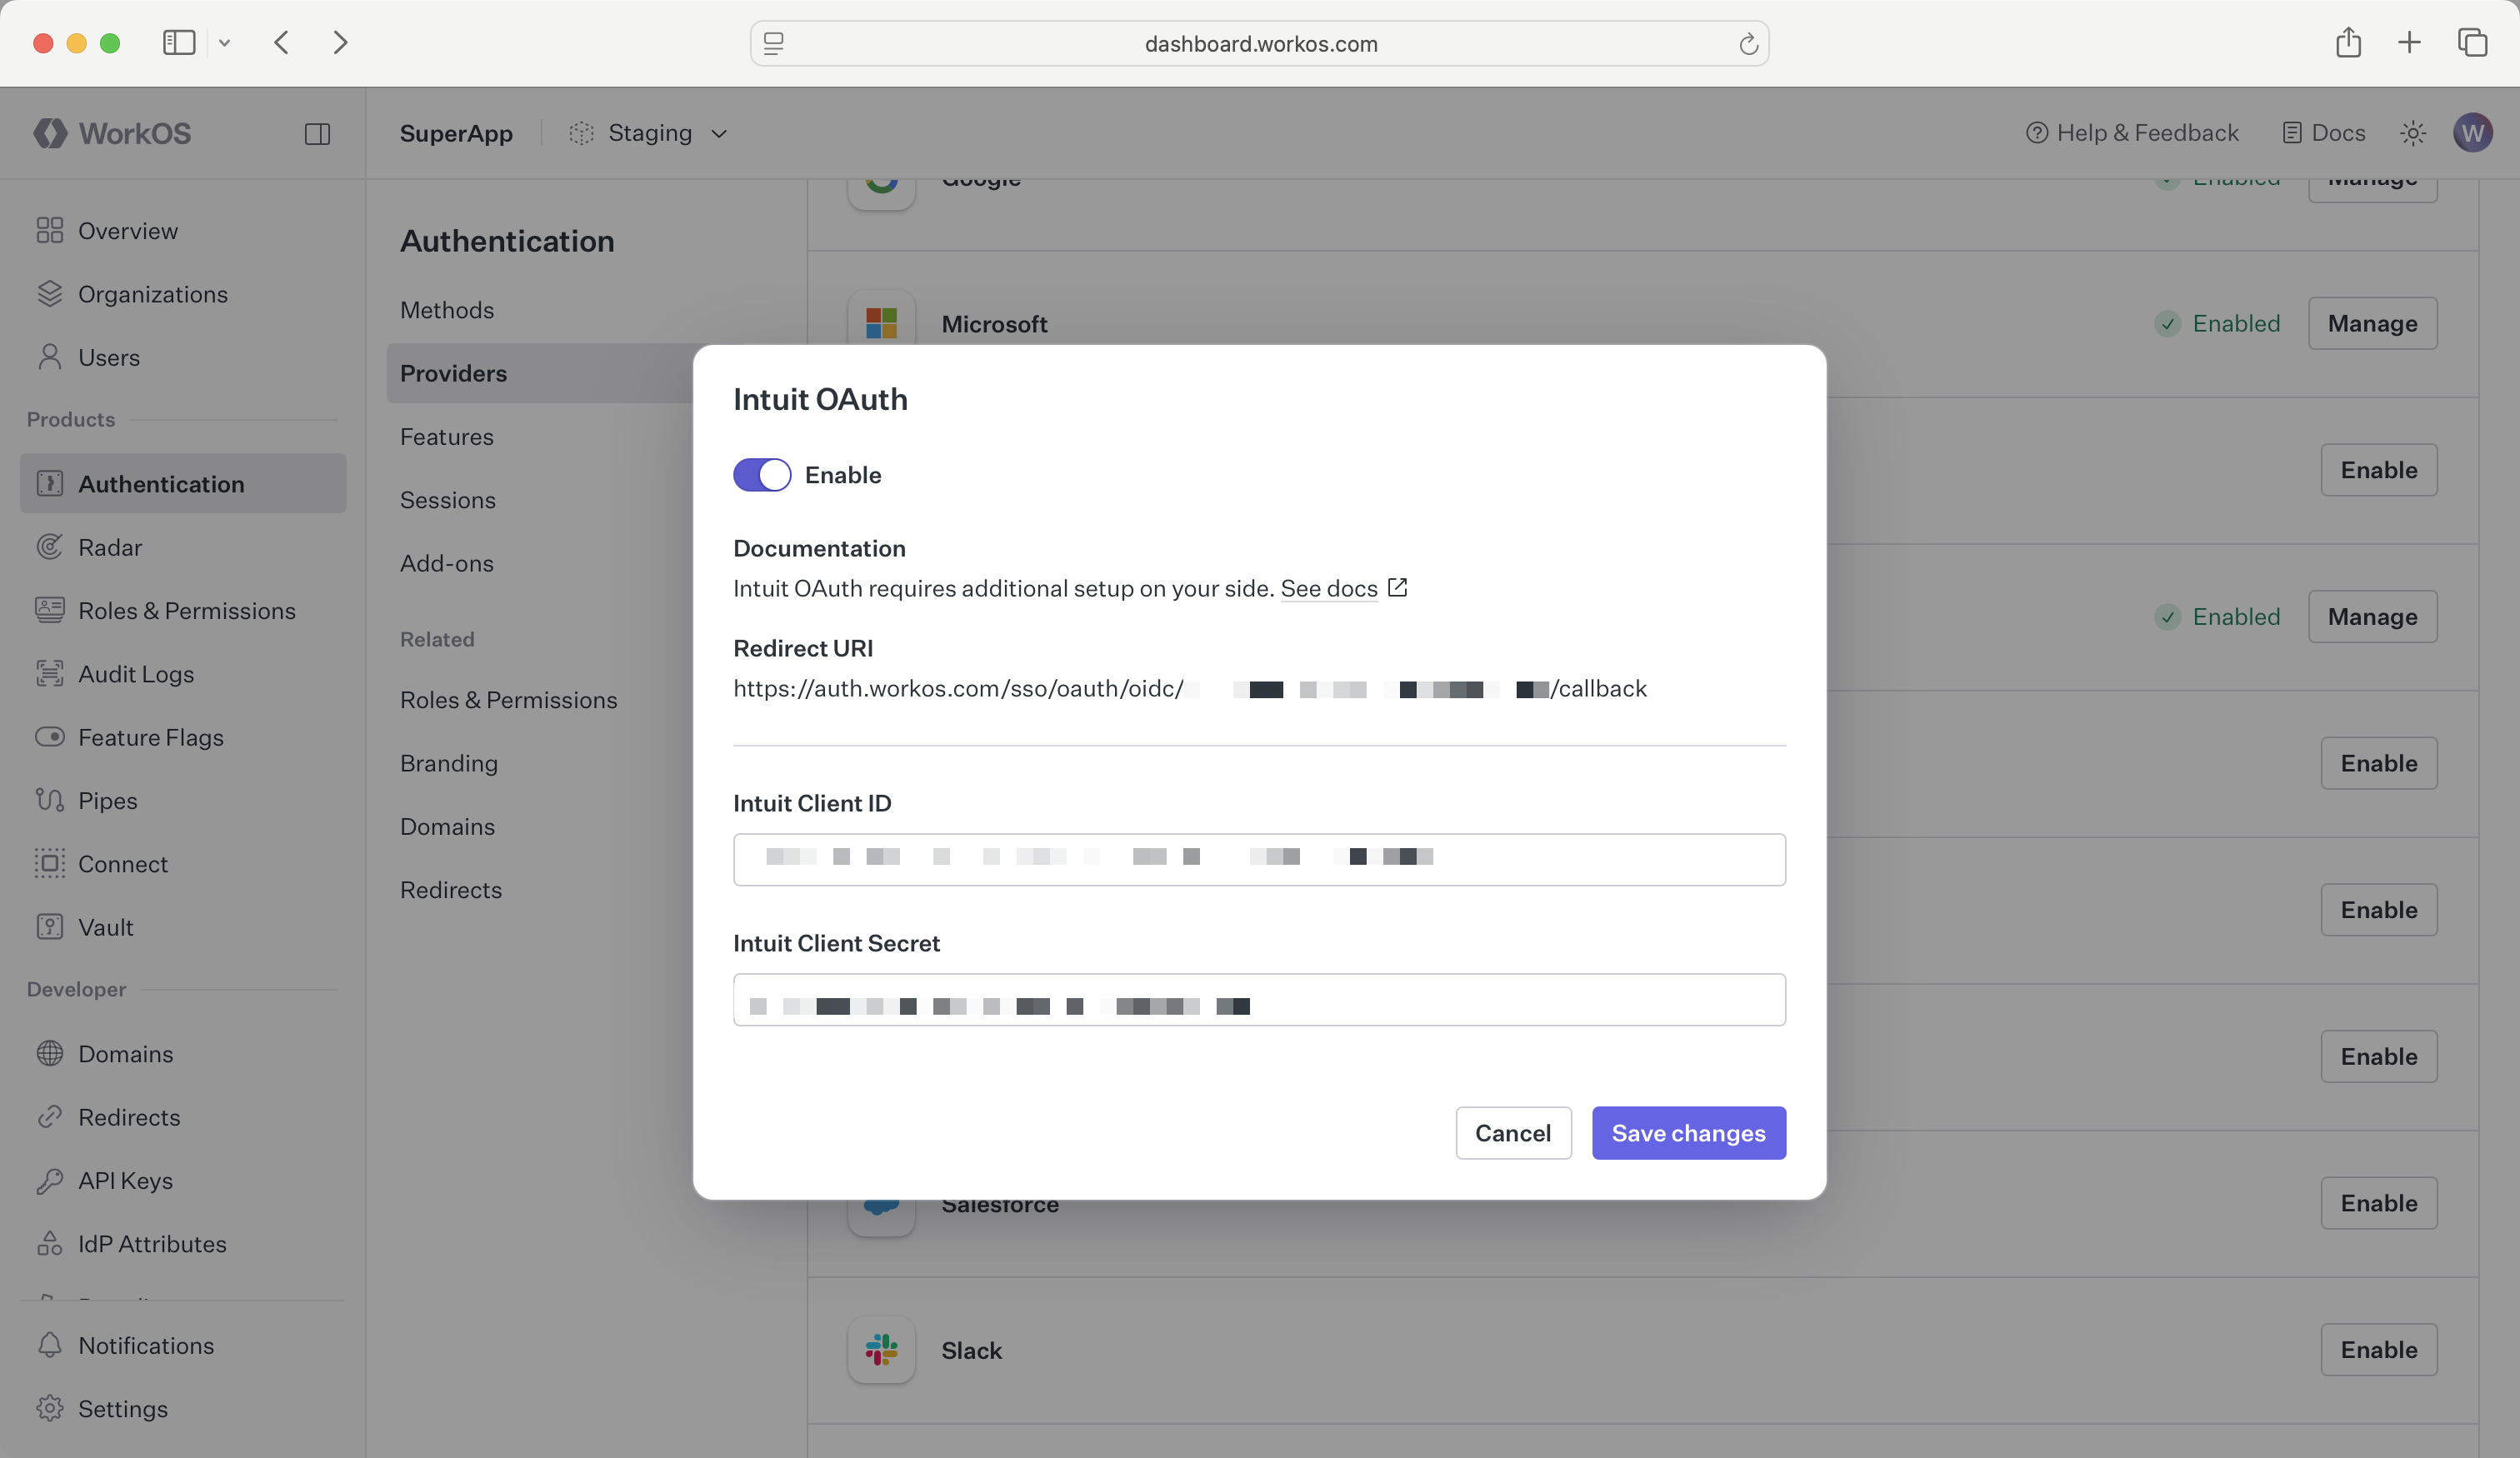Open the external link beside See docs
This screenshot has height=1458, width=2520.
[1397, 587]
